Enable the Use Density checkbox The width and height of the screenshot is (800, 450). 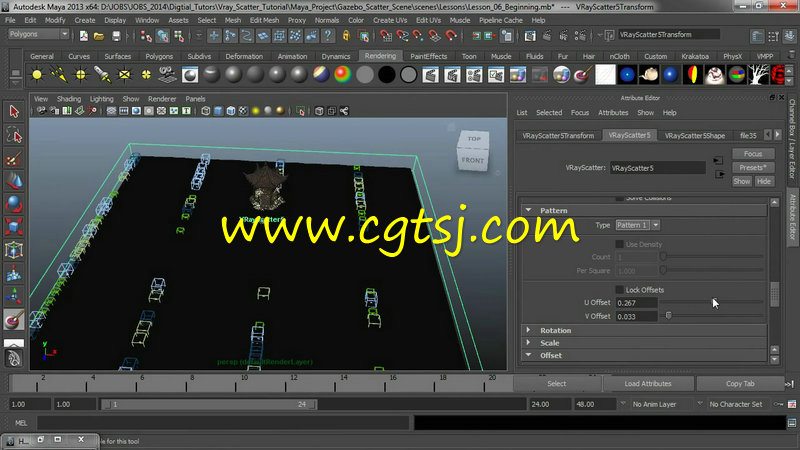point(619,244)
